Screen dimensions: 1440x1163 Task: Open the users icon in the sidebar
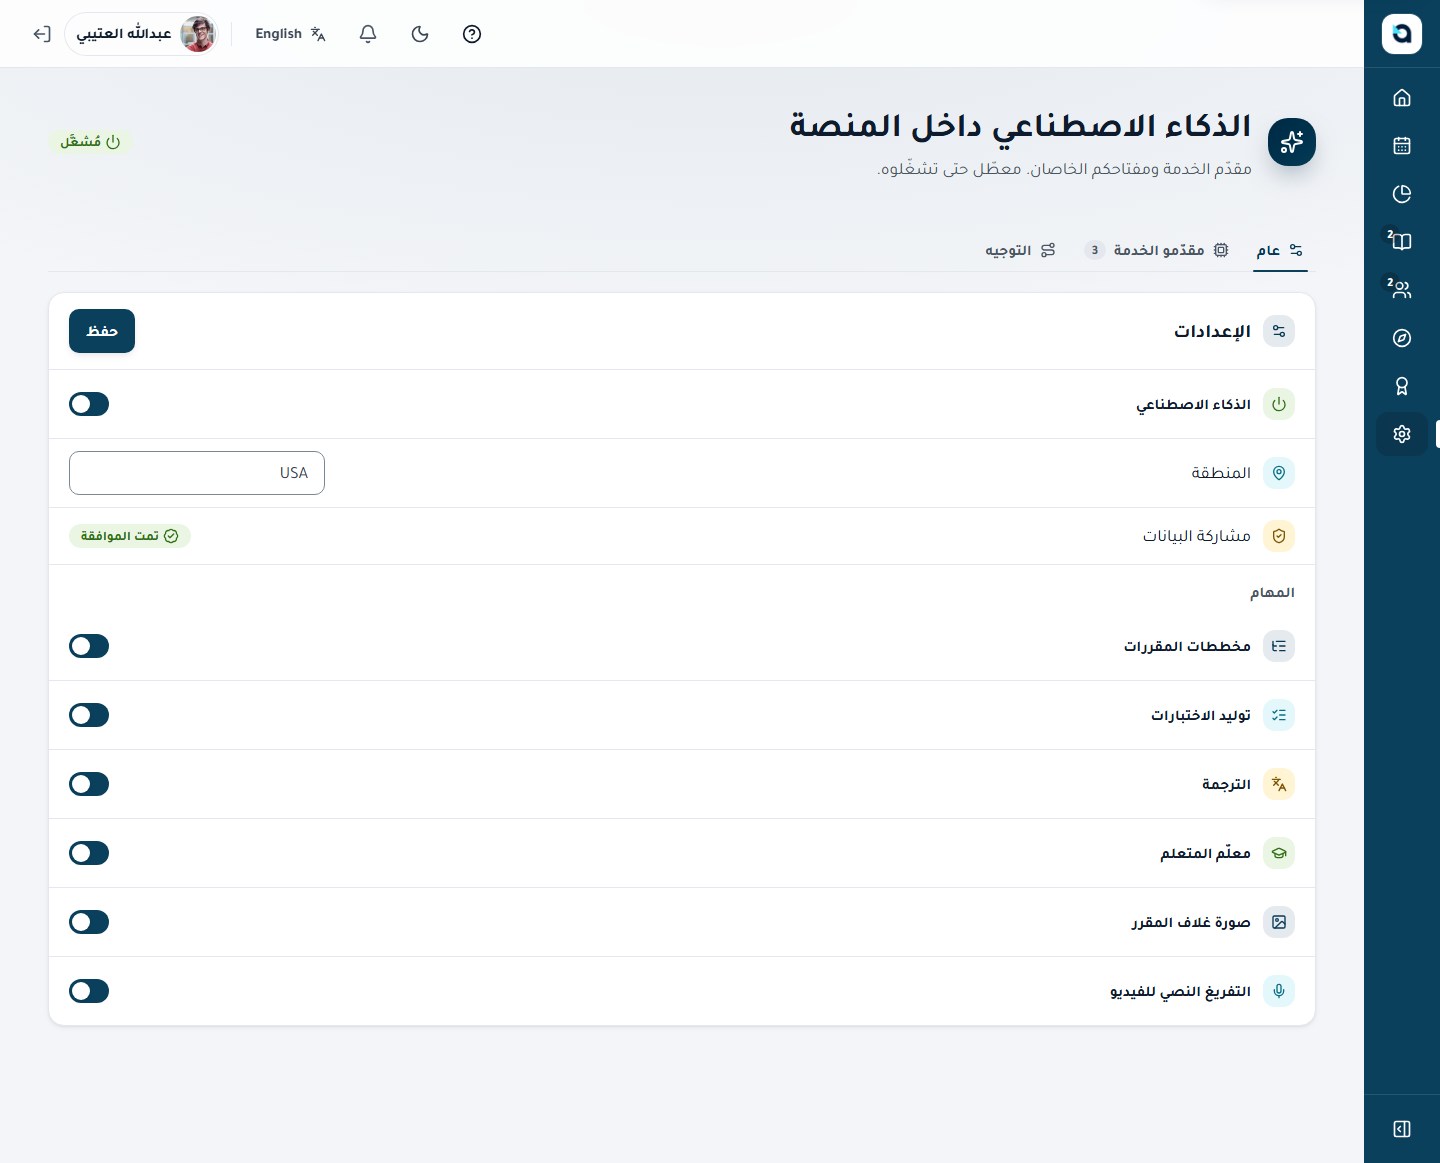pyautogui.click(x=1402, y=290)
